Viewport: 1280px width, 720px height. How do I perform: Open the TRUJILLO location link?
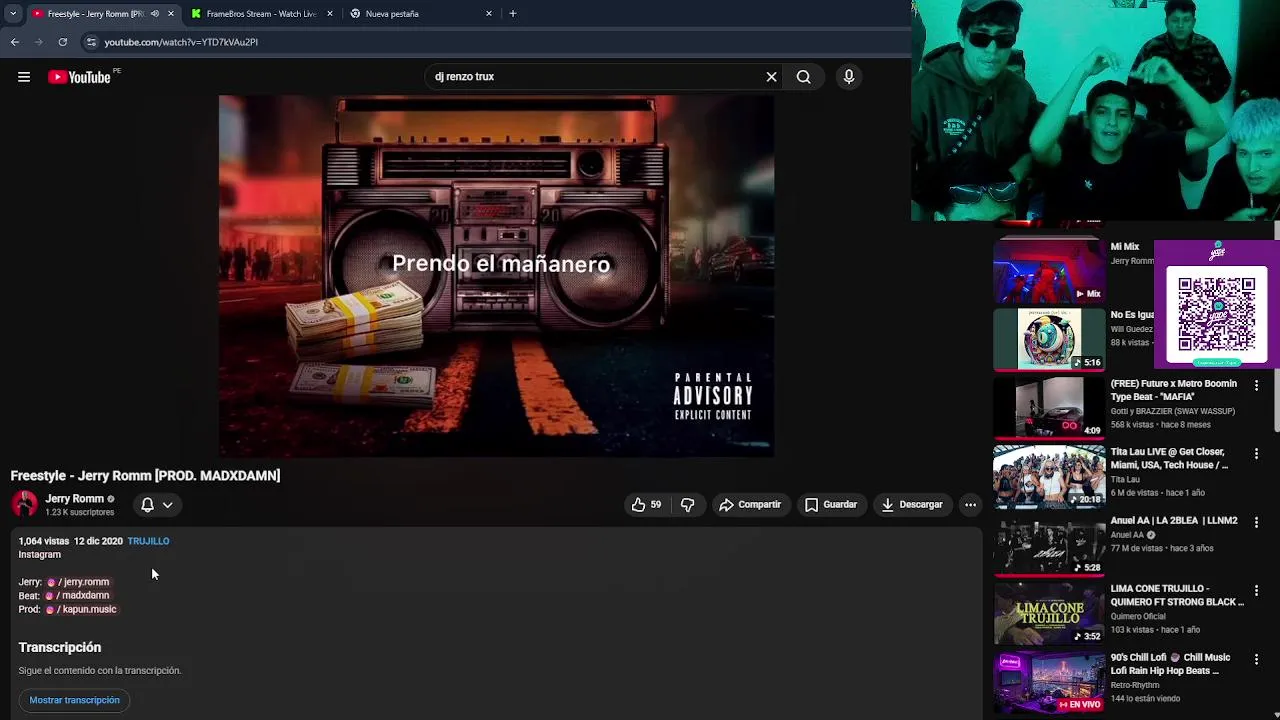[148, 541]
